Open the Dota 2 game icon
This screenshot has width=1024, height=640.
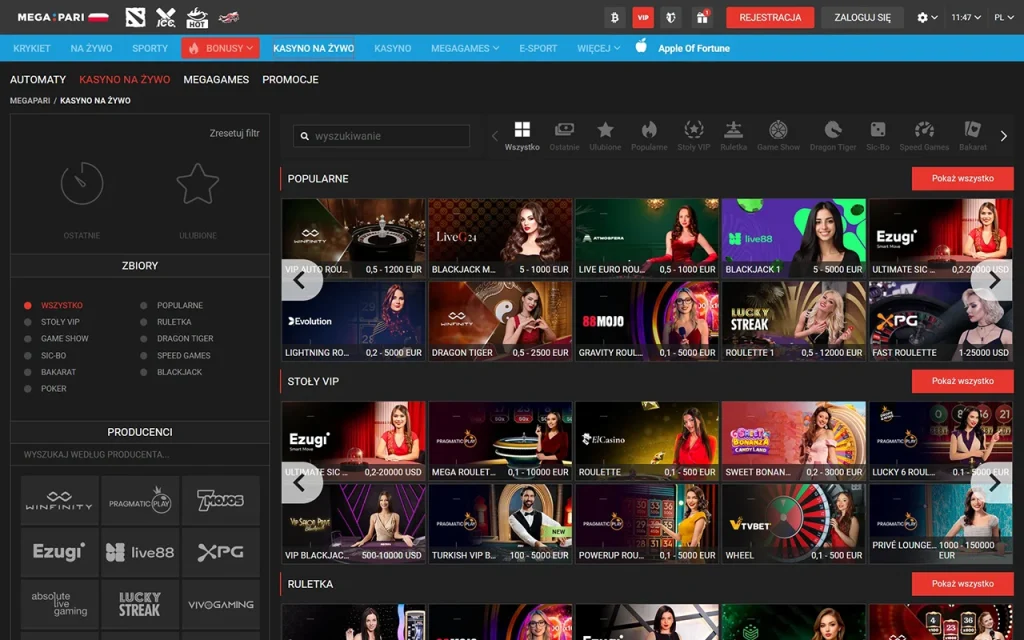(135, 17)
